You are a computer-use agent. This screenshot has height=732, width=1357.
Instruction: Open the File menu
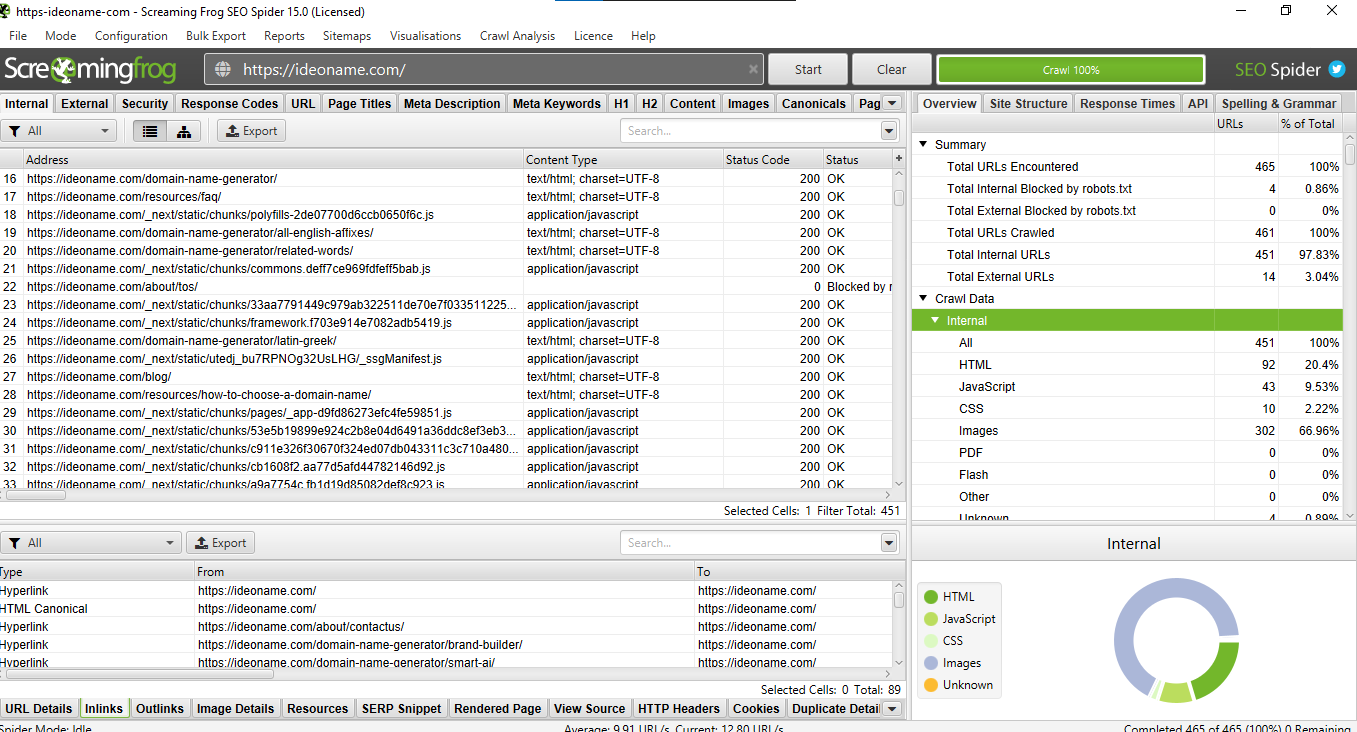18,36
